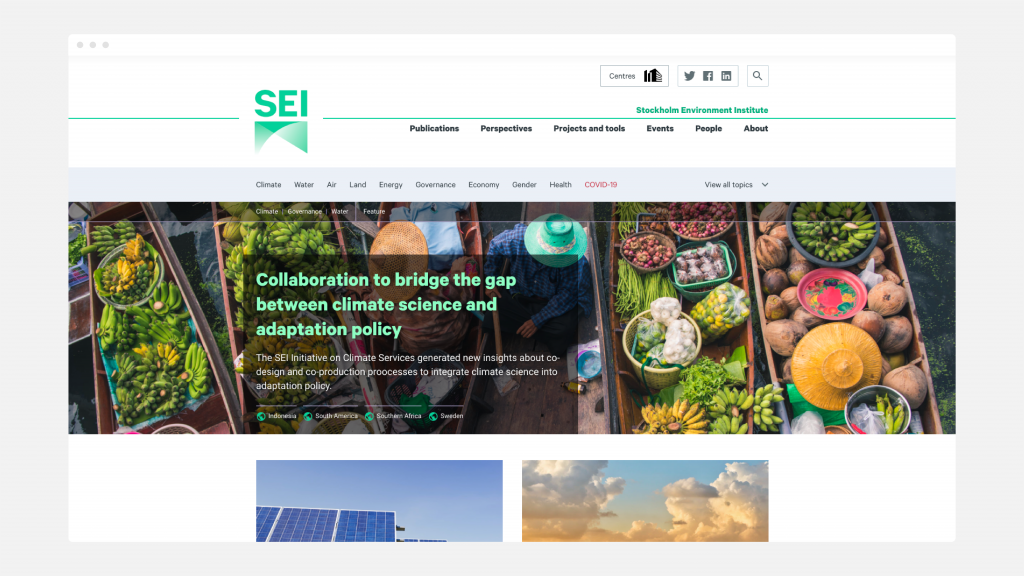Open the hero article headline about collaboration
Viewport: 1024px width, 576px height.
coord(386,304)
